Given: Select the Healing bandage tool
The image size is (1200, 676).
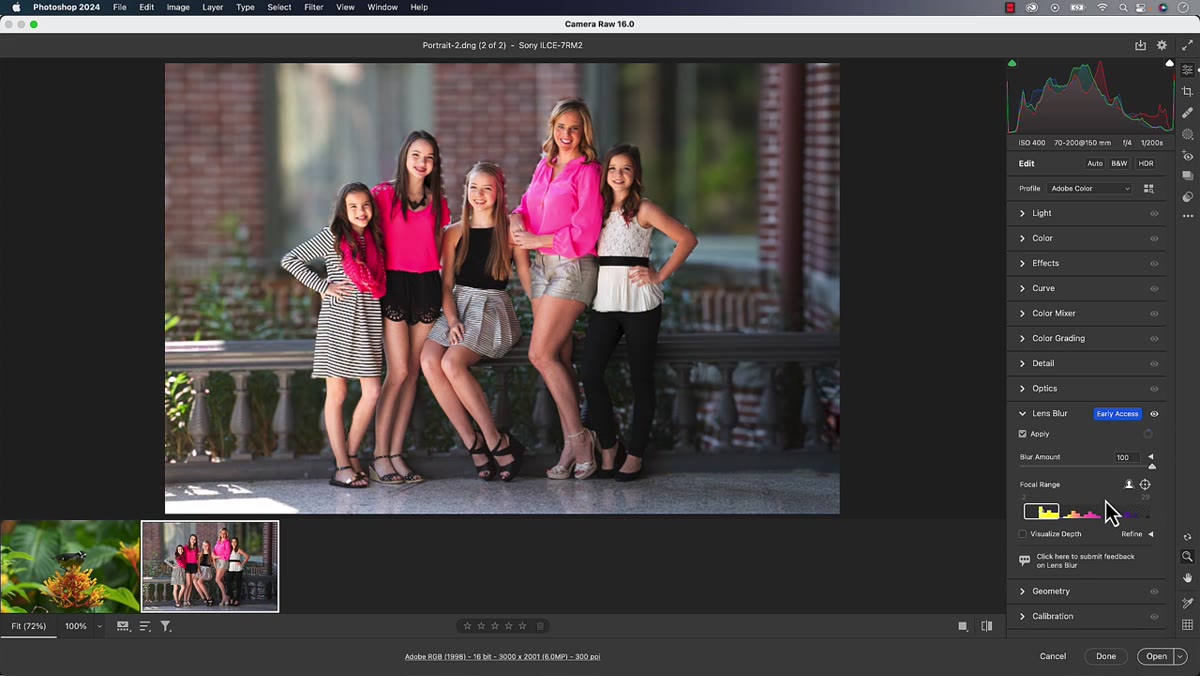Looking at the screenshot, I should click(x=1187, y=113).
